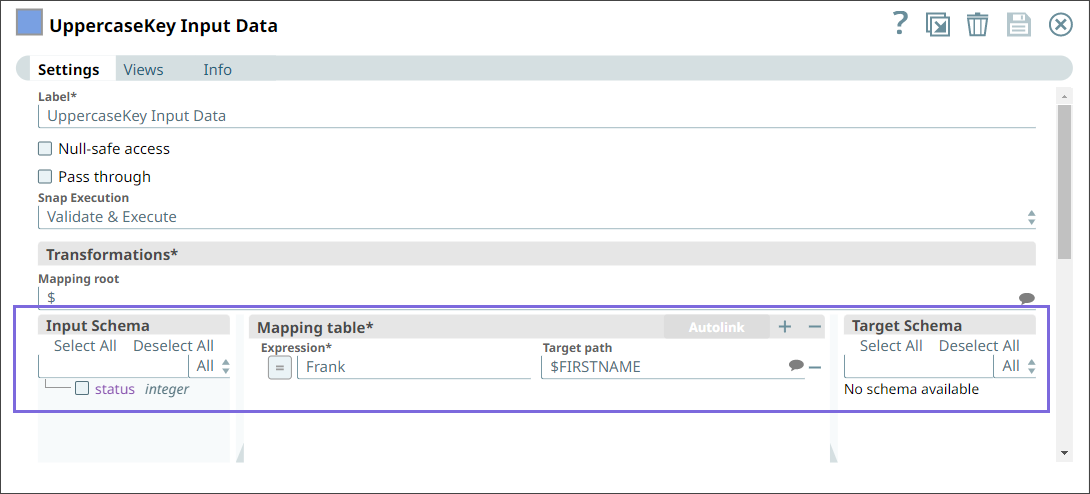Click the Target path comment bubble icon

796,366
